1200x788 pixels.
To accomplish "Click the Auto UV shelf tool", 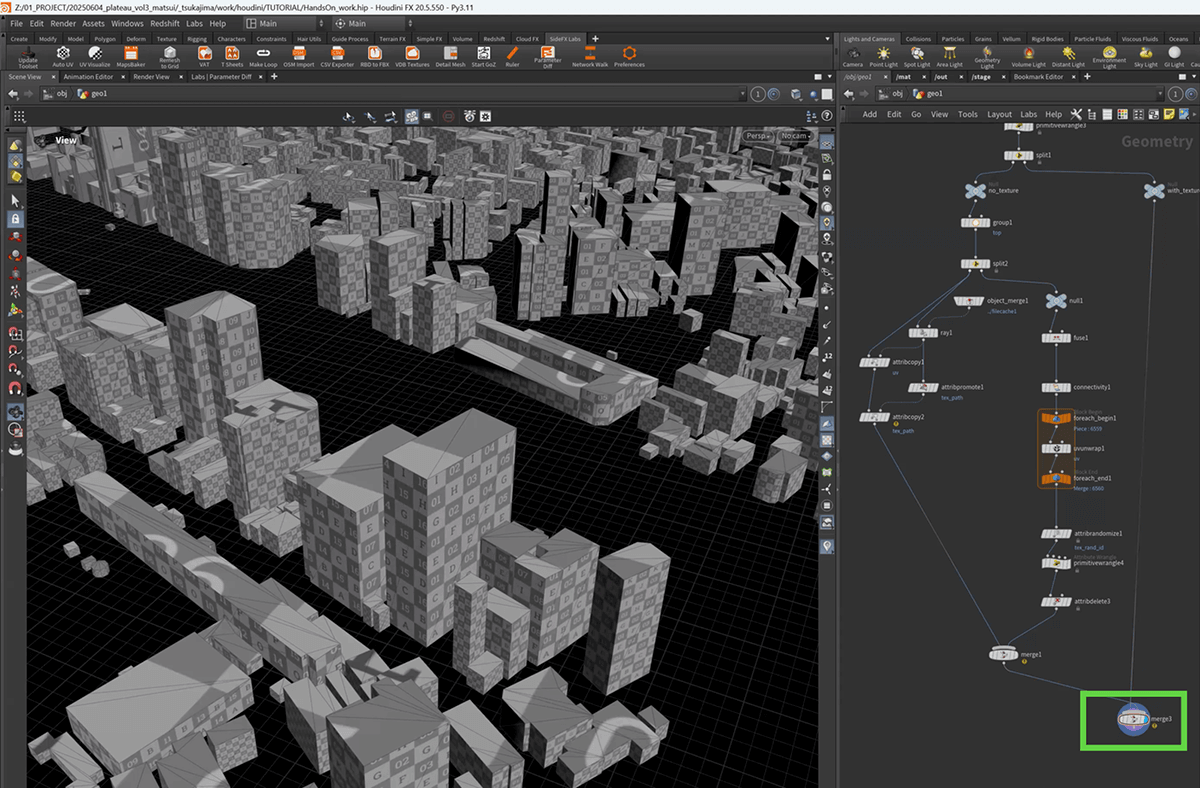I will [x=62, y=54].
